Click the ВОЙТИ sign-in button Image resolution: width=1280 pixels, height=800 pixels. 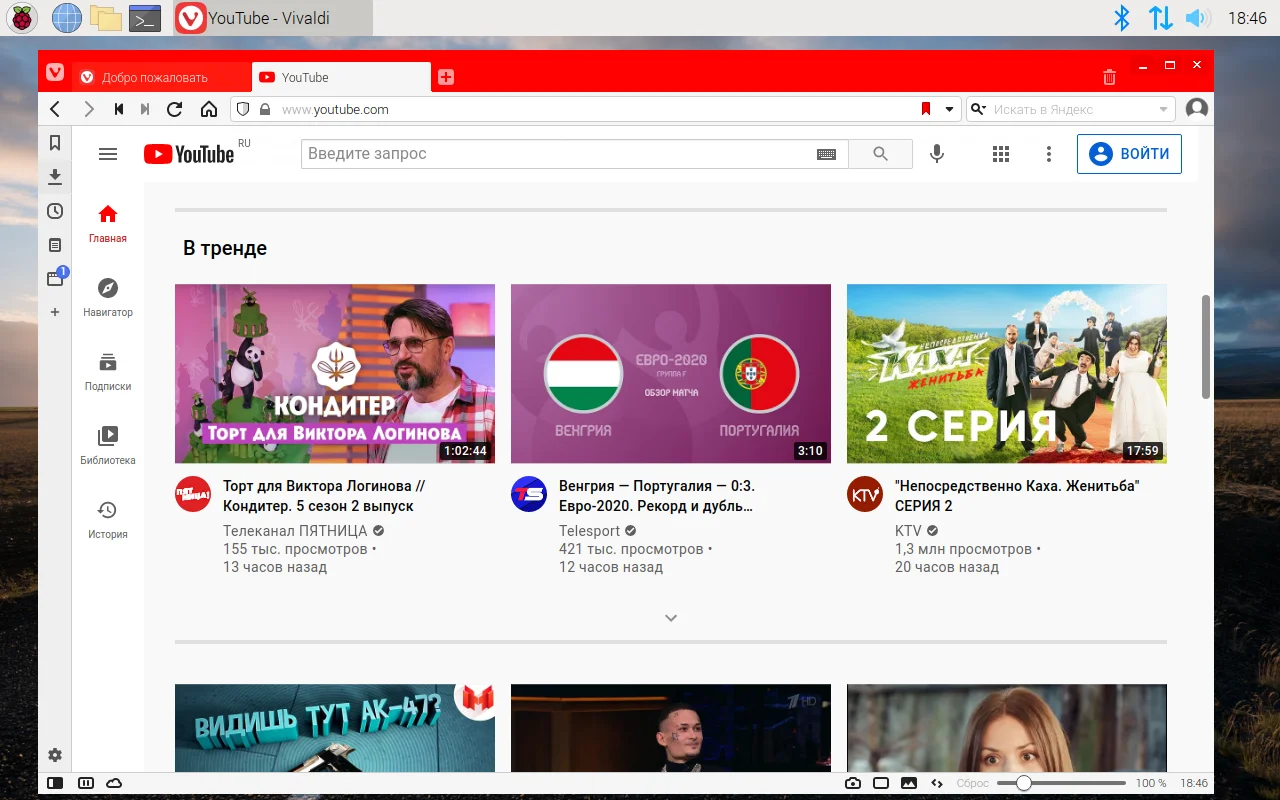[1129, 154]
